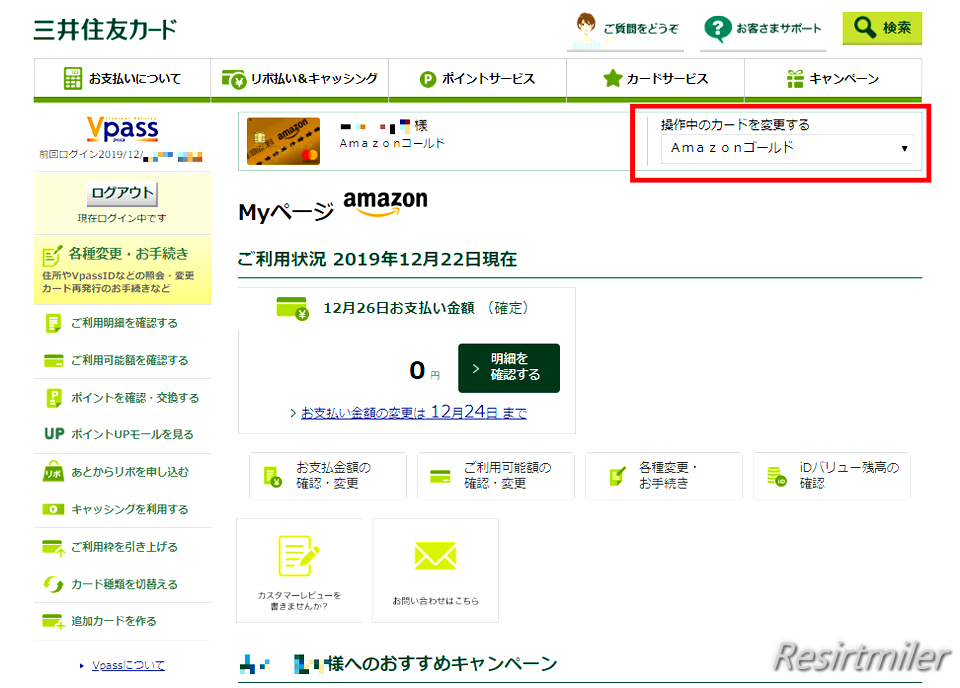Open the カードサービス menu
Screen dimensions: 960x688
coord(655,79)
